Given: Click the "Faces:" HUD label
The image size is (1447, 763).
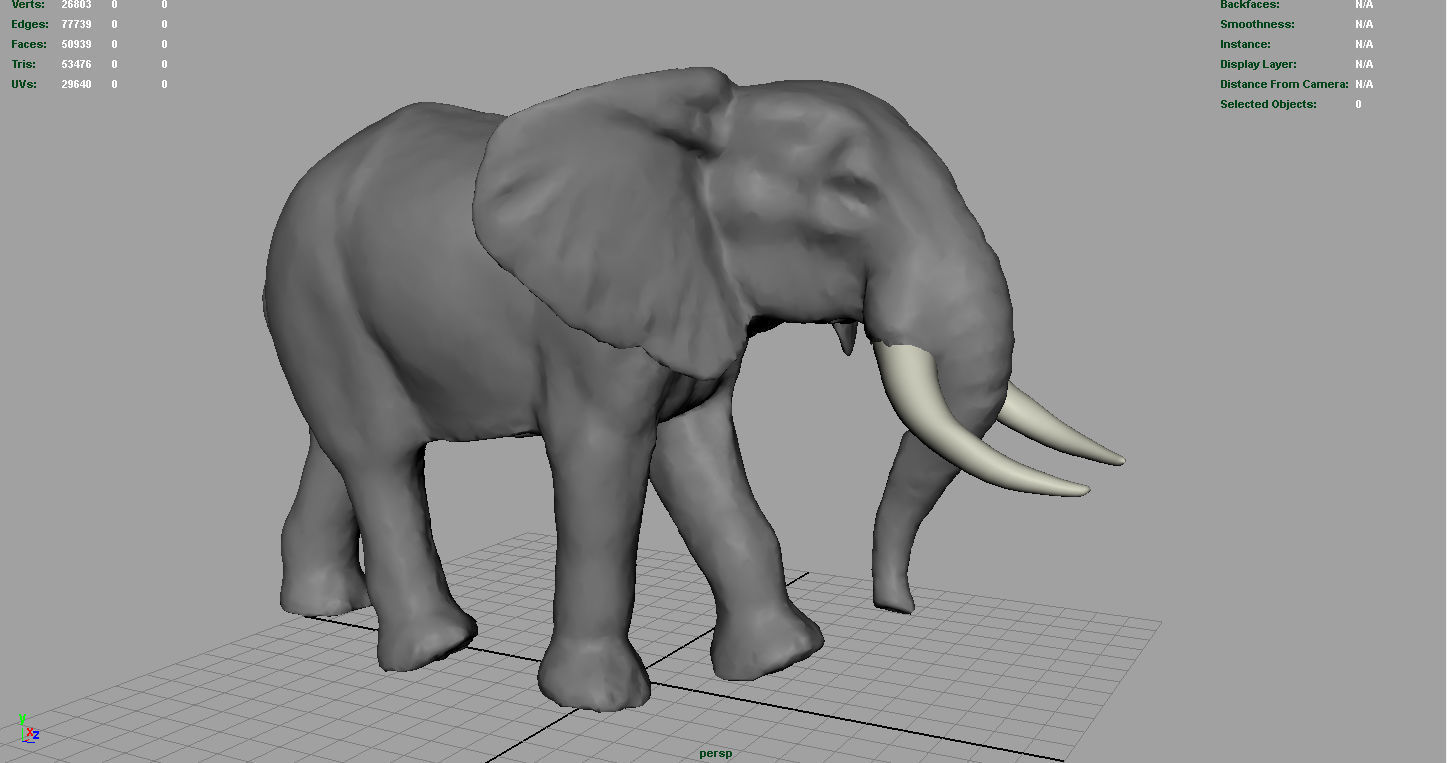Looking at the screenshot, I should click(28, 44).
